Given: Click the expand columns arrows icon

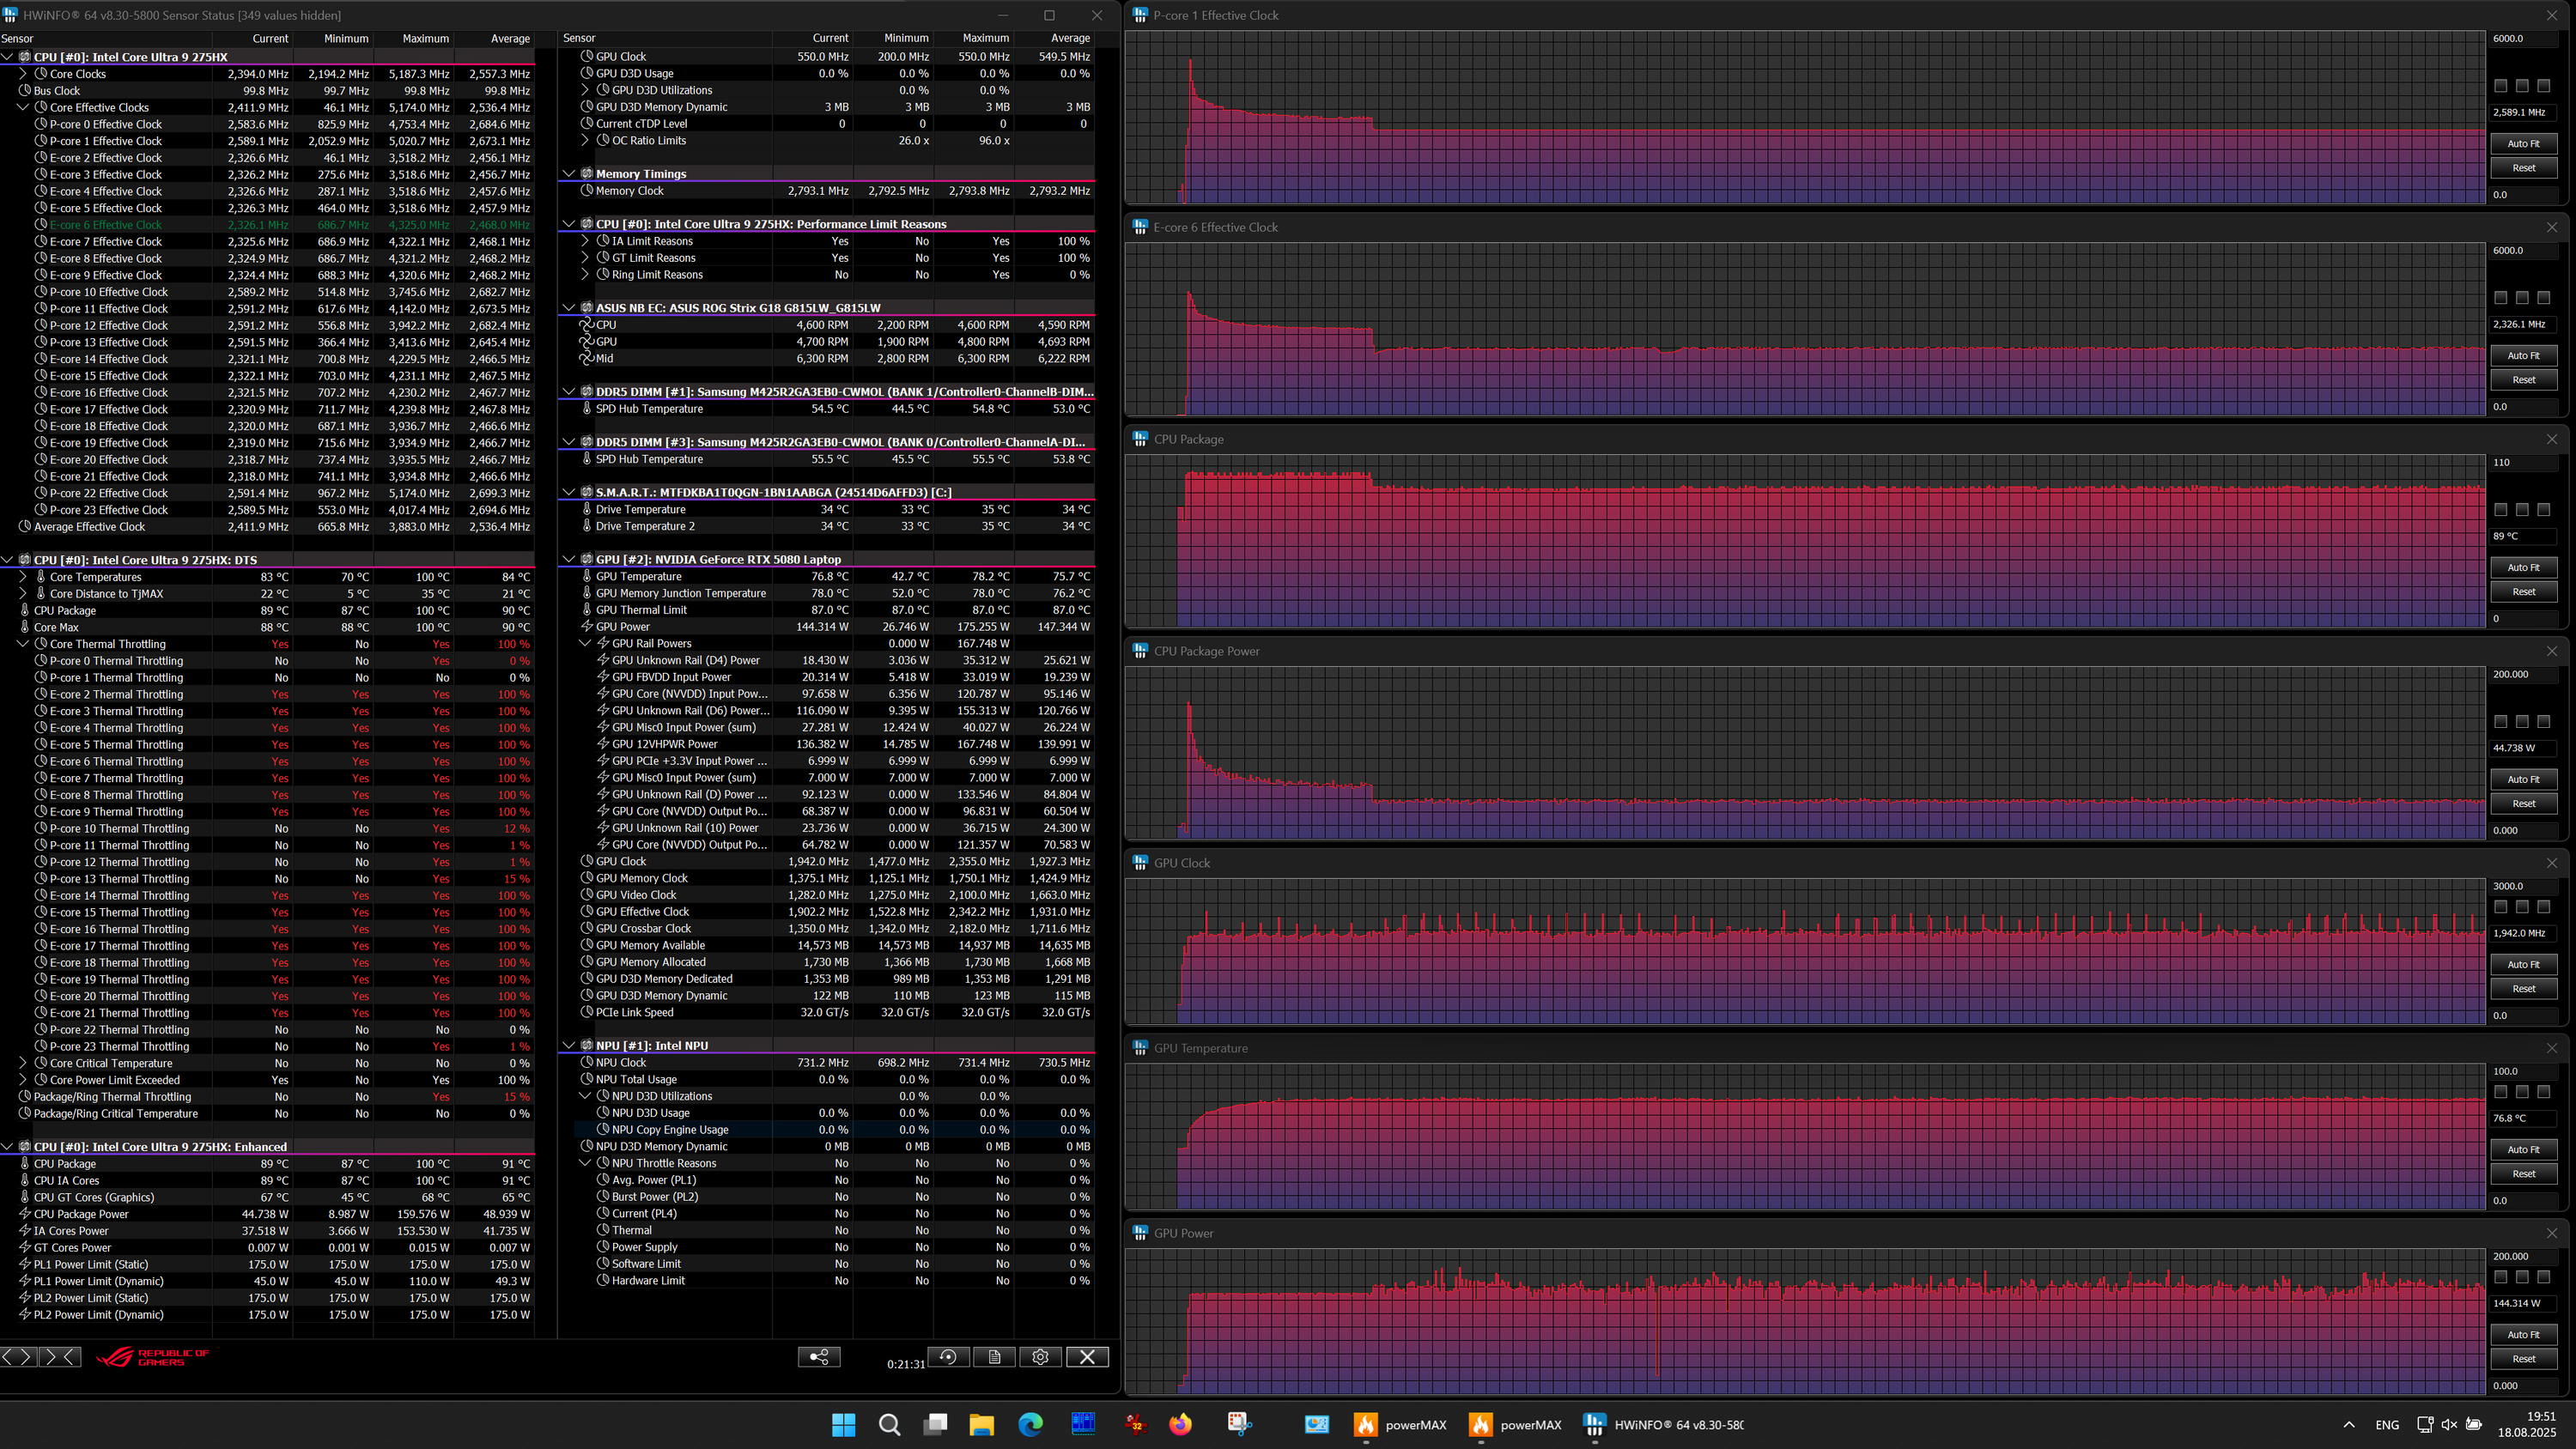Looking at the screenshot, I should (18, 1357).
